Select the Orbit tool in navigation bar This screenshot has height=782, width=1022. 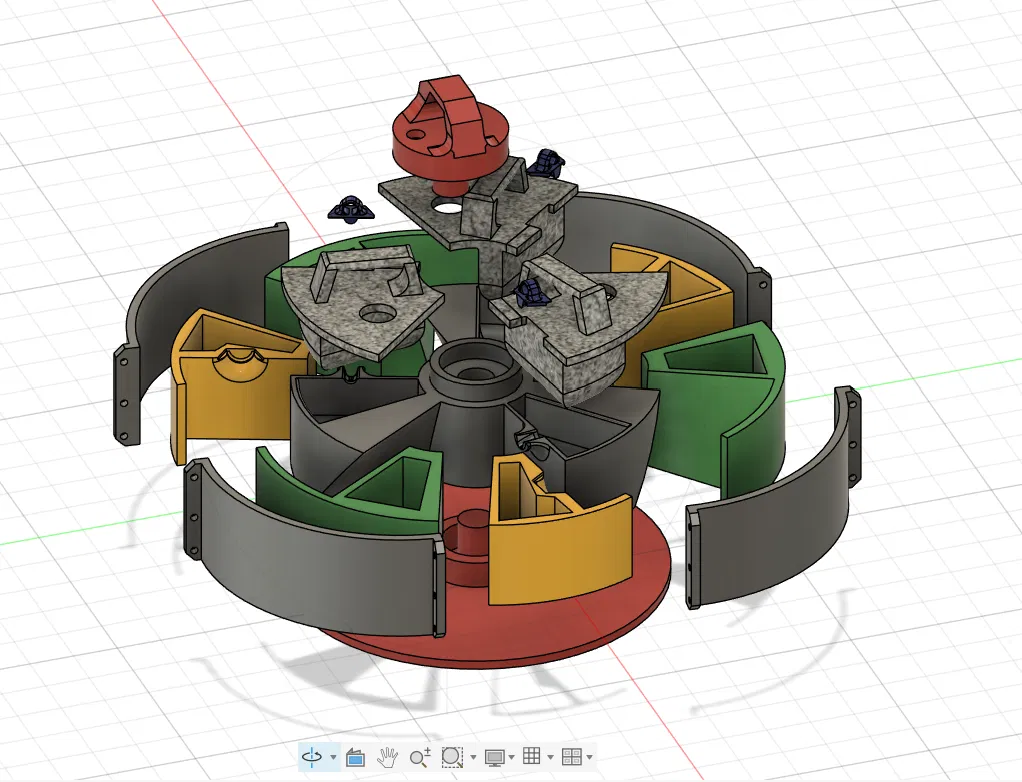pos(312,757)
